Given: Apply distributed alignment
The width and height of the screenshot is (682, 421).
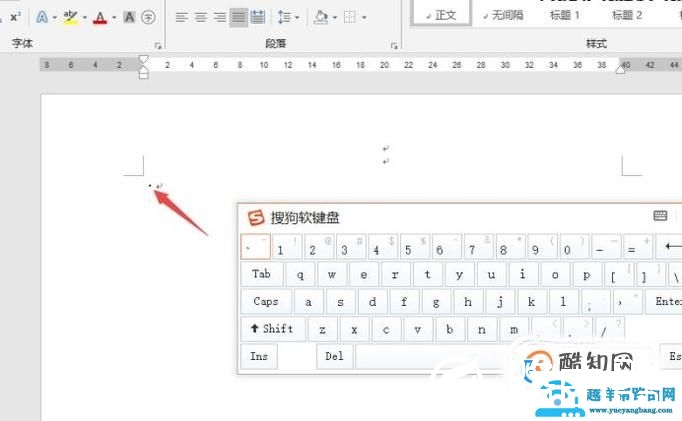Looking at the screenshot, I should pos(258,17).
